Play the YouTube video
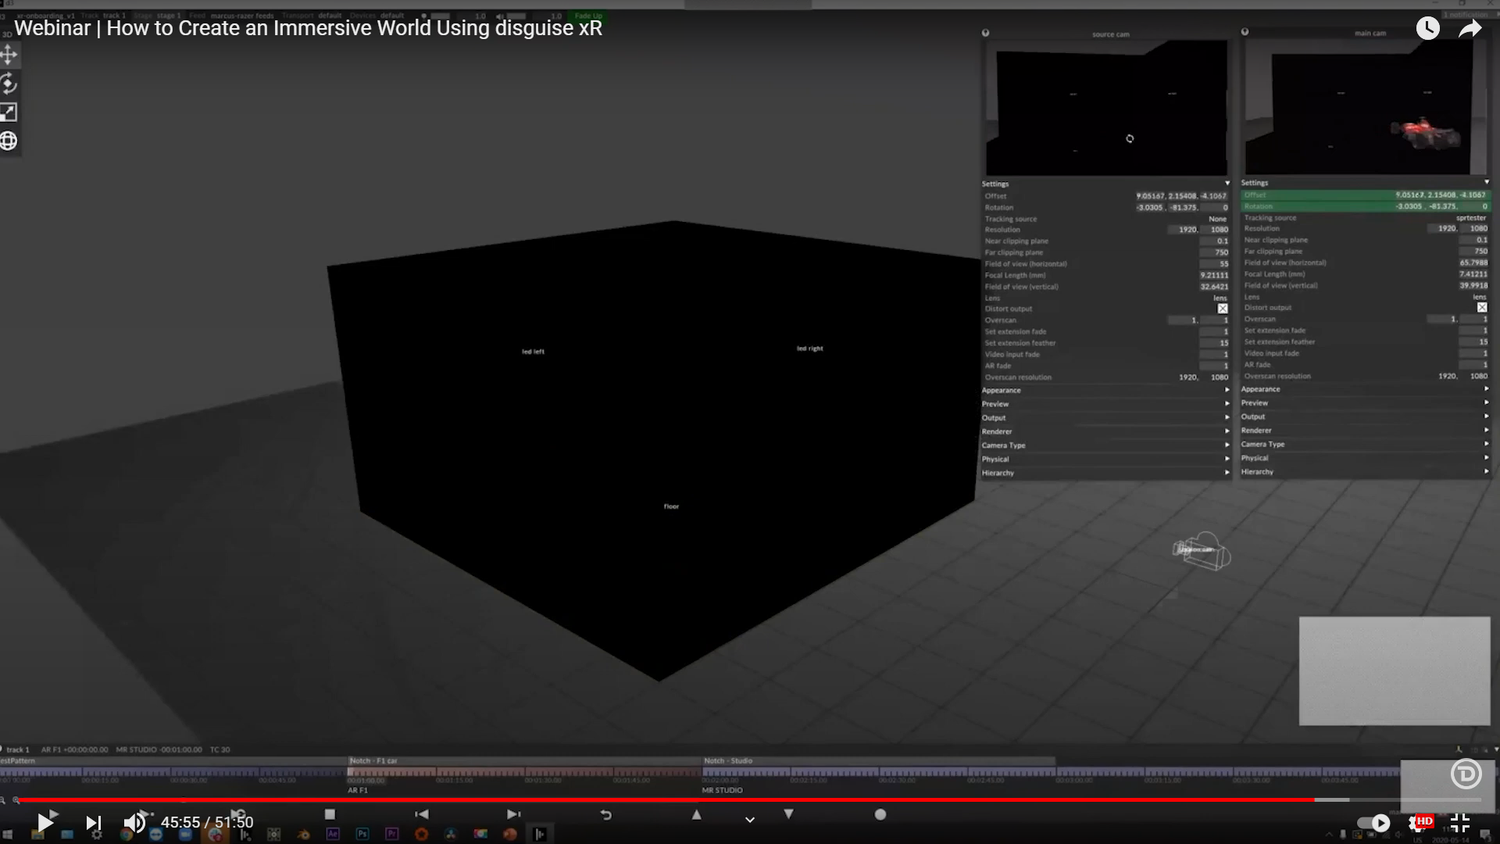This screenshot has height=844, width=1500. tap(45, 822)
